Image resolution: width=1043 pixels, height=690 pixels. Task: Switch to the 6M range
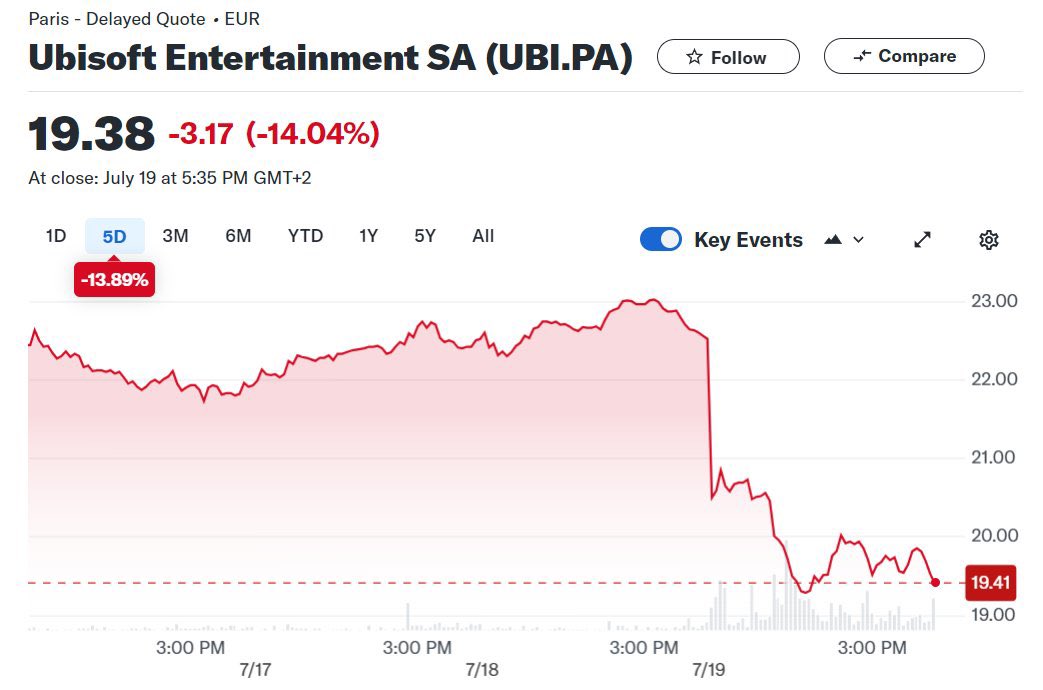point(238,236)
